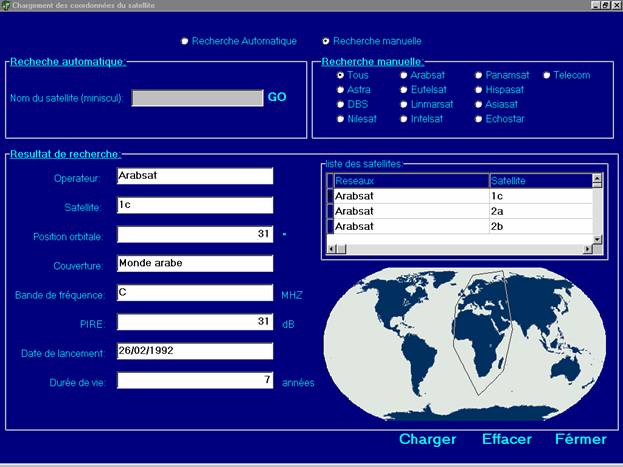This screenshot has height=467, width=623.
Task: Select the Arabsat cell in the 1c row
Action: click(x=411, y=196)
